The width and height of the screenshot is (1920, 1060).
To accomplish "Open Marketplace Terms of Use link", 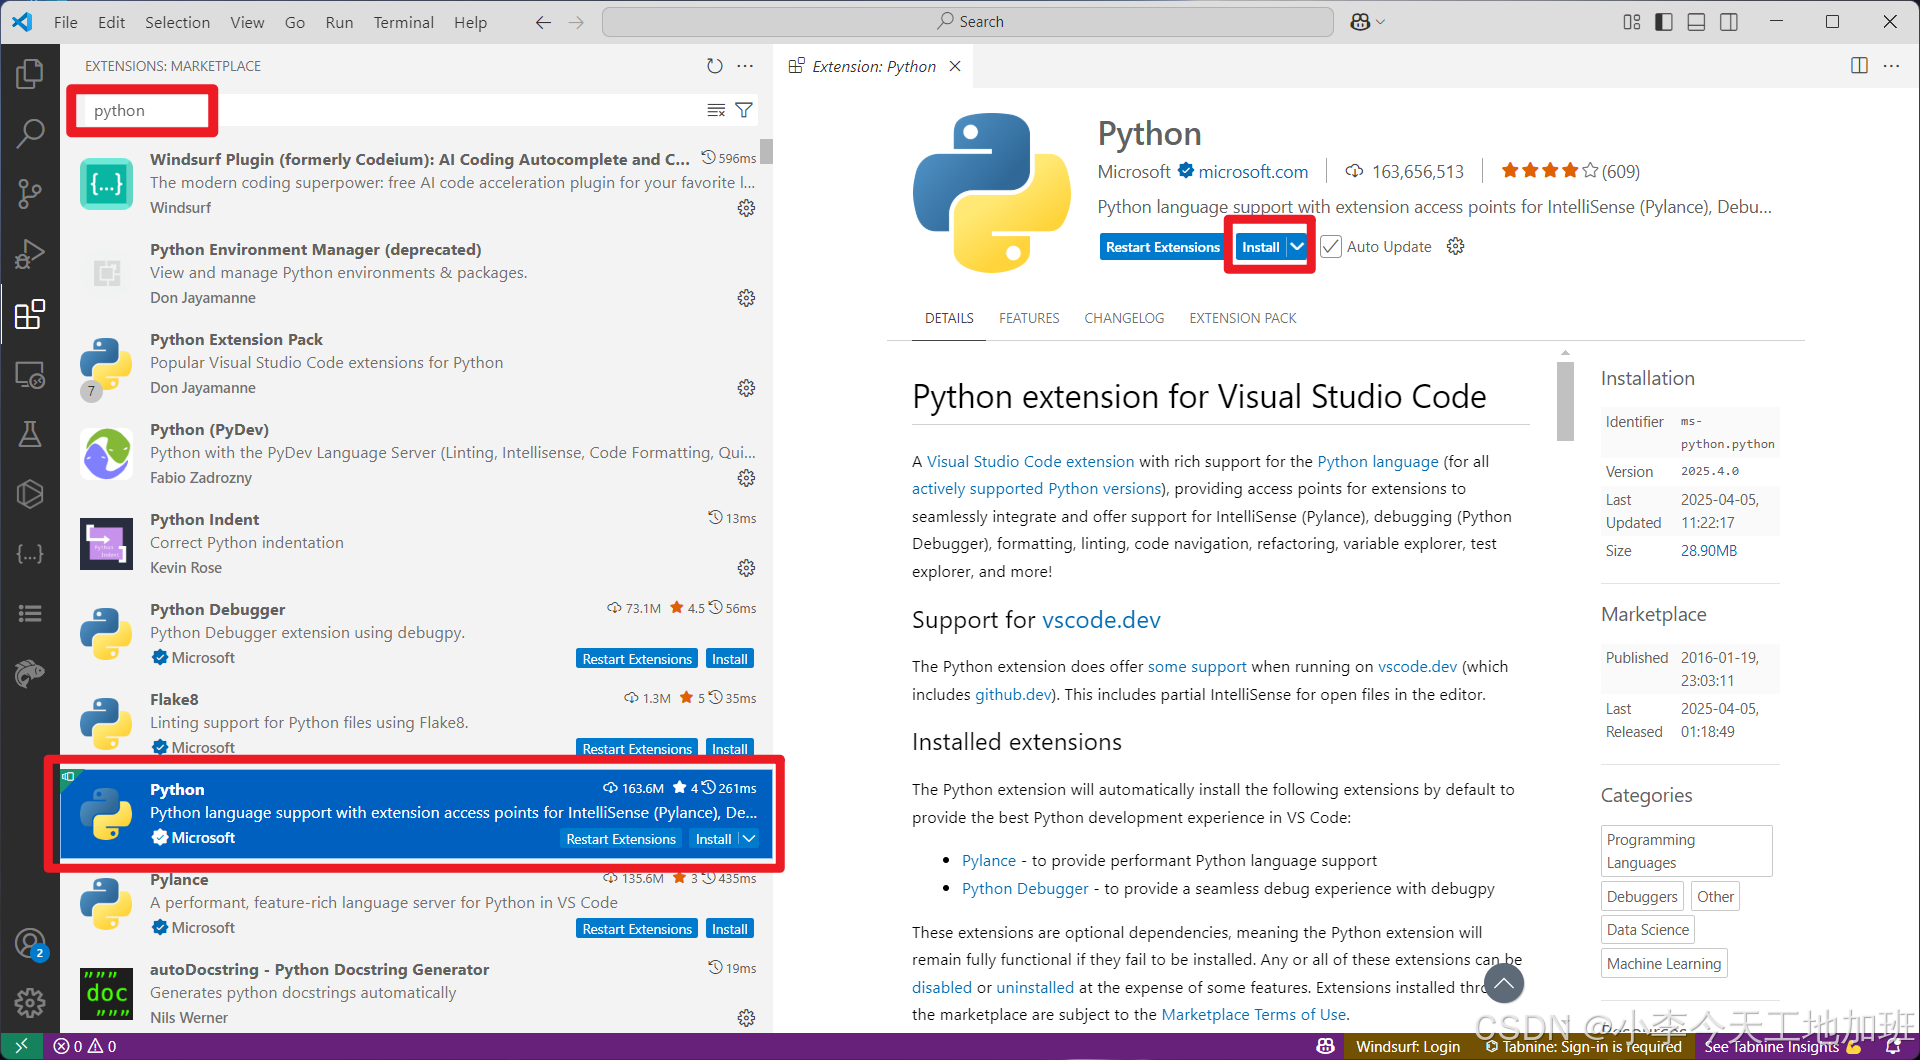I will click(x=1254, y=1014).
